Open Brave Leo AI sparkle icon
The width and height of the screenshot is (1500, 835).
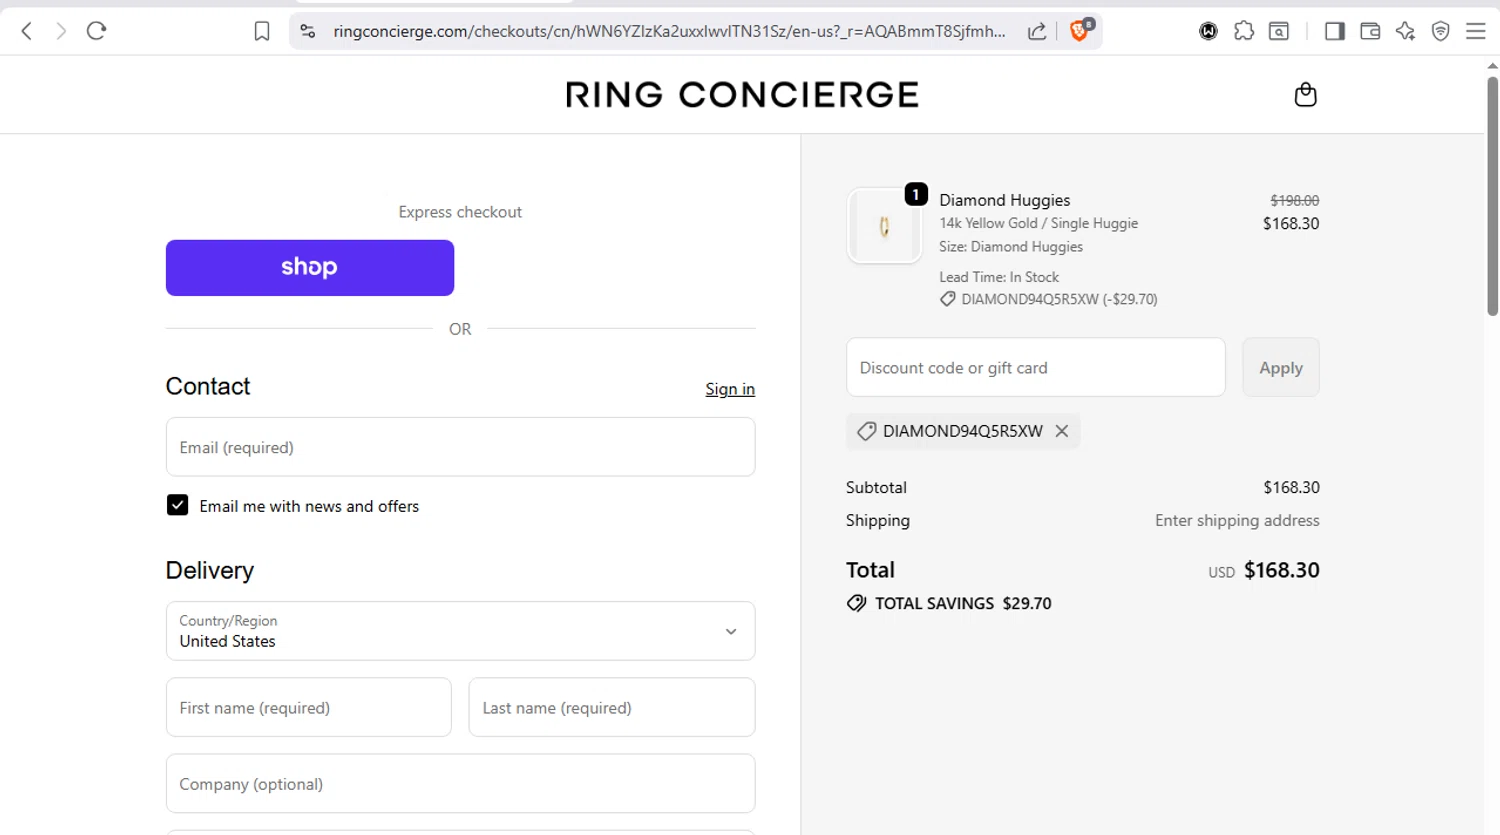1405,31
